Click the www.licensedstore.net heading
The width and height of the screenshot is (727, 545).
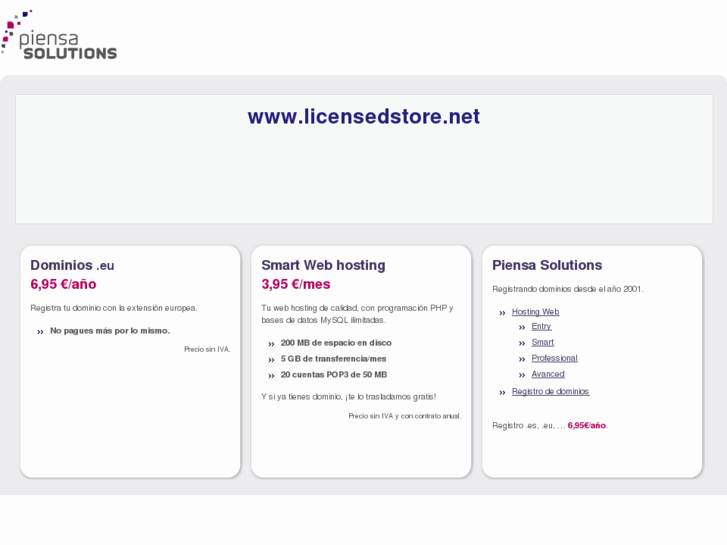(364, 116)
